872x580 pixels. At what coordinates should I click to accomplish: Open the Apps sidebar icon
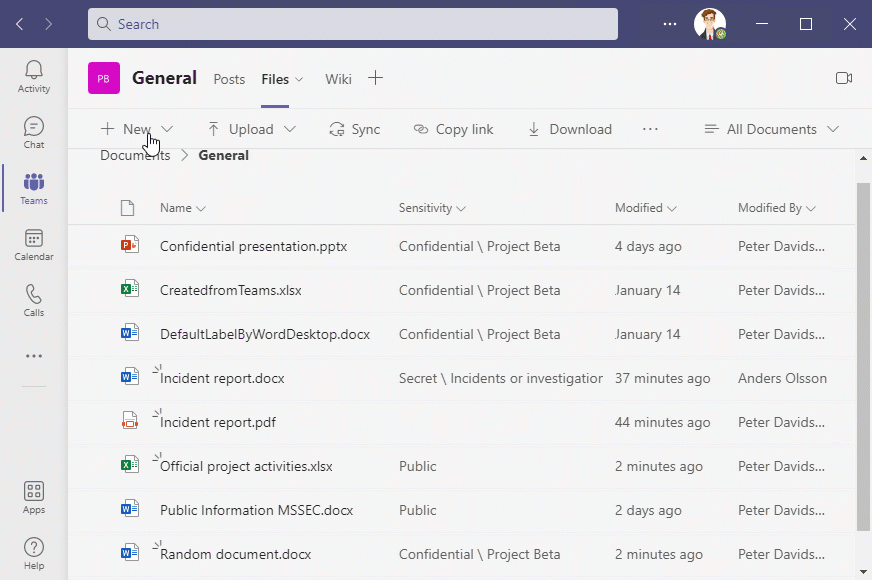tap(34, 497)
